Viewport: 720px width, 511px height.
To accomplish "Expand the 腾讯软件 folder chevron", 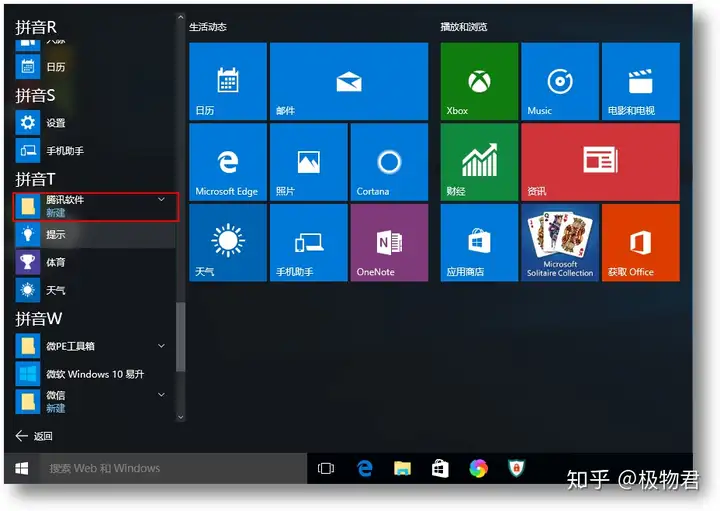I will [161, 199].
